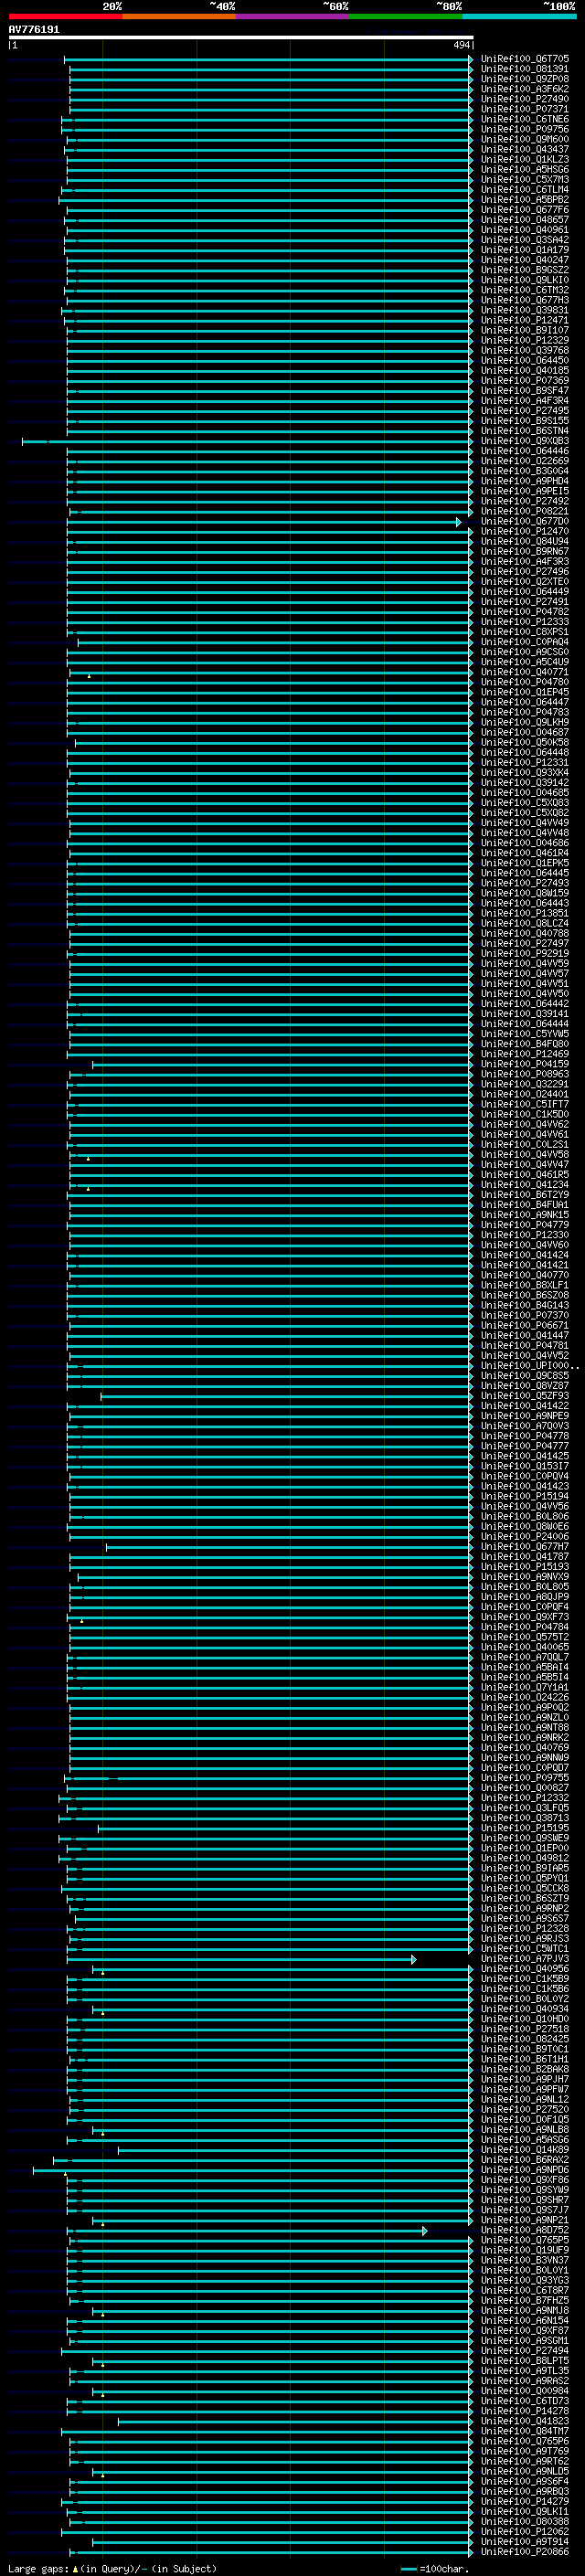This screenshot has width=585, height=2576.
Task: Open hit UniRef100_Q41447
Action: [525, 1335]
